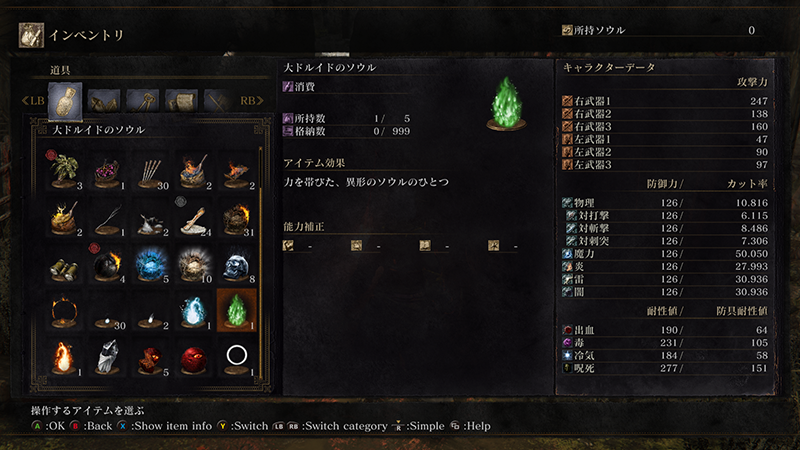Pick the fiery Darksign ring item
The width and height of the screenshot is (800, 450).
[64, 310]
